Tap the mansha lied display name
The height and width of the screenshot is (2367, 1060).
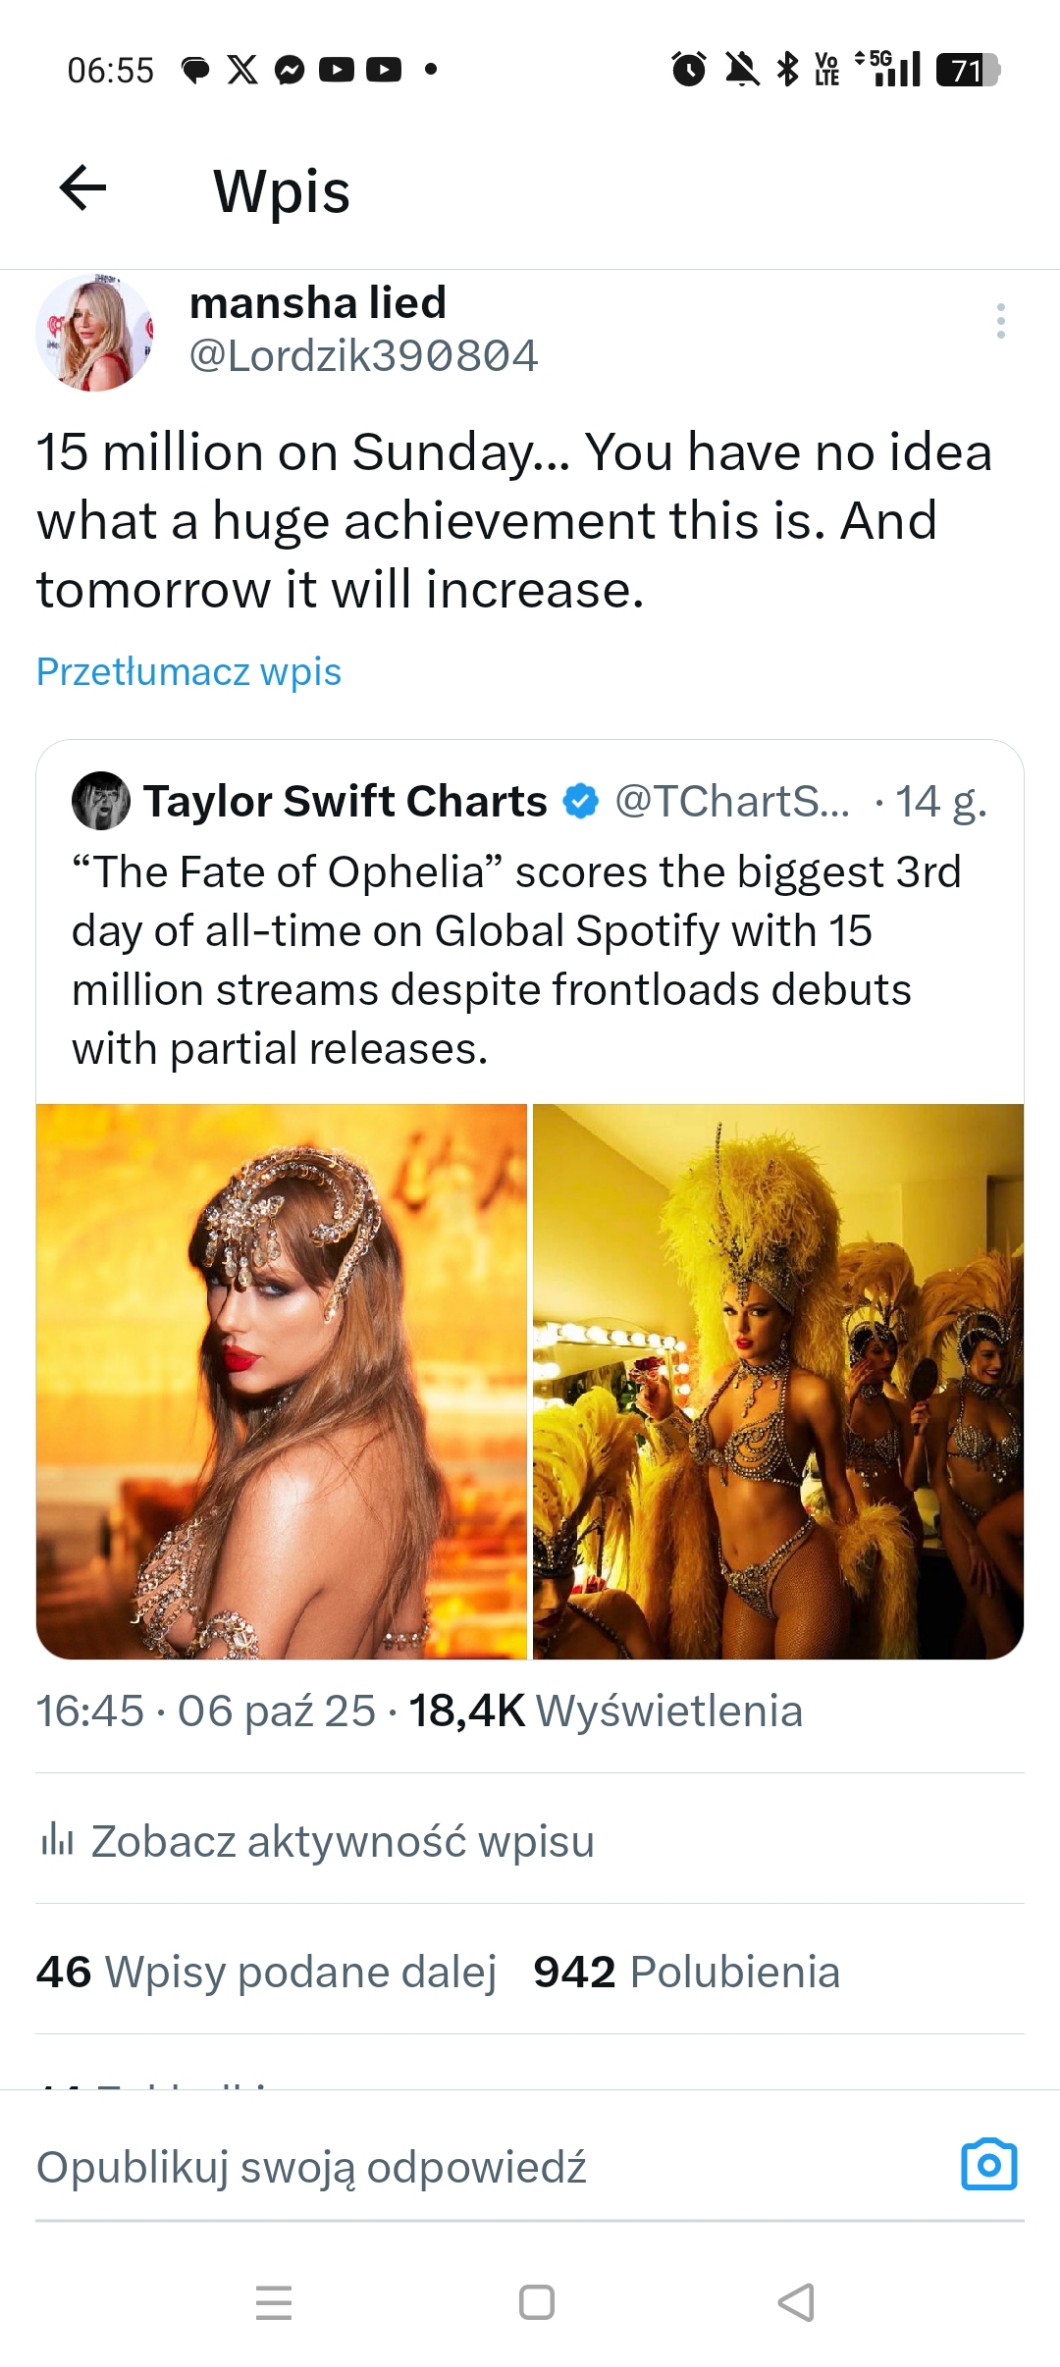pyautogui.click(x=318, y=302)
